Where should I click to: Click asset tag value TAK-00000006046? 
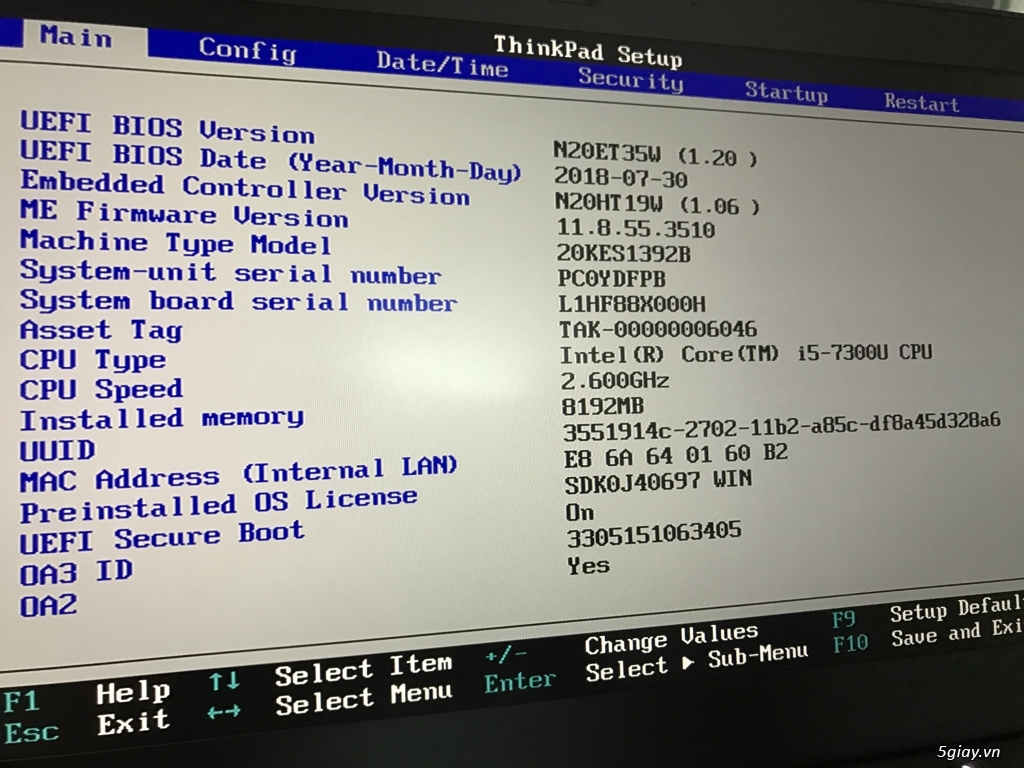point(658,329)
